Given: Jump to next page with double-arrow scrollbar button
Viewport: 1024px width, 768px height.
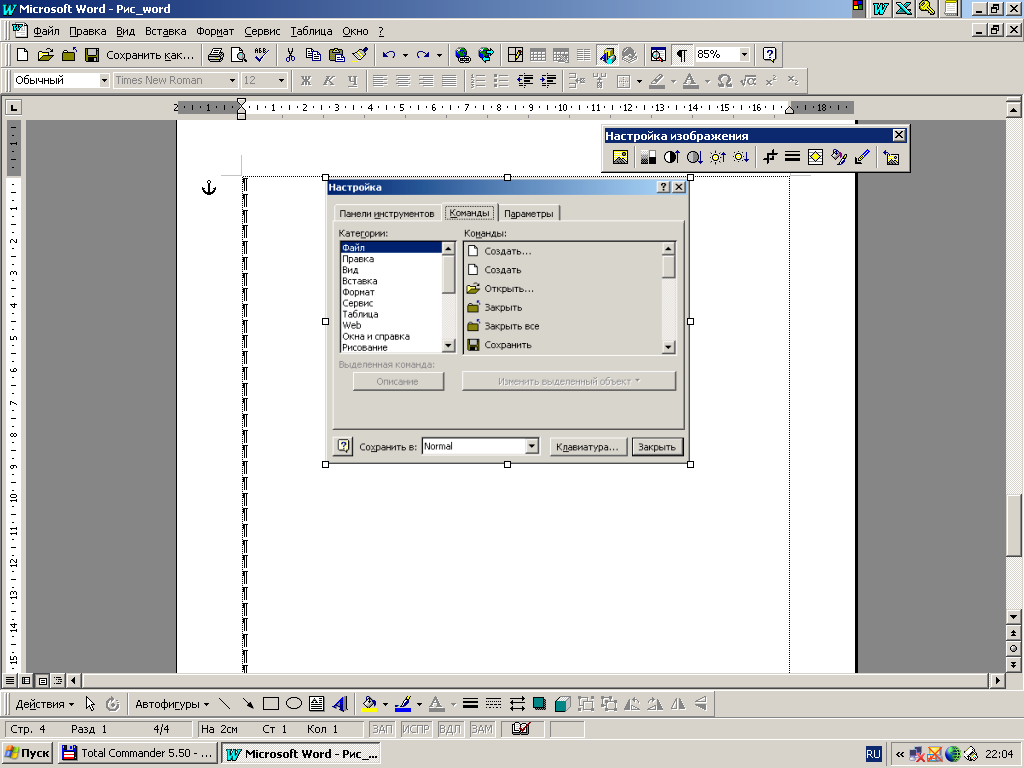Looking at the screenshot, I should pyautogui.click(x=1013, y=665).
